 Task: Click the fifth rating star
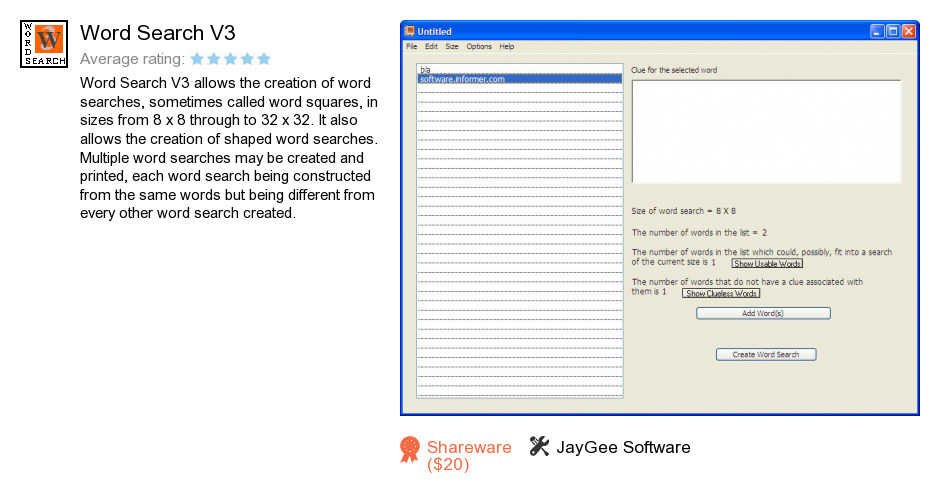264,59
